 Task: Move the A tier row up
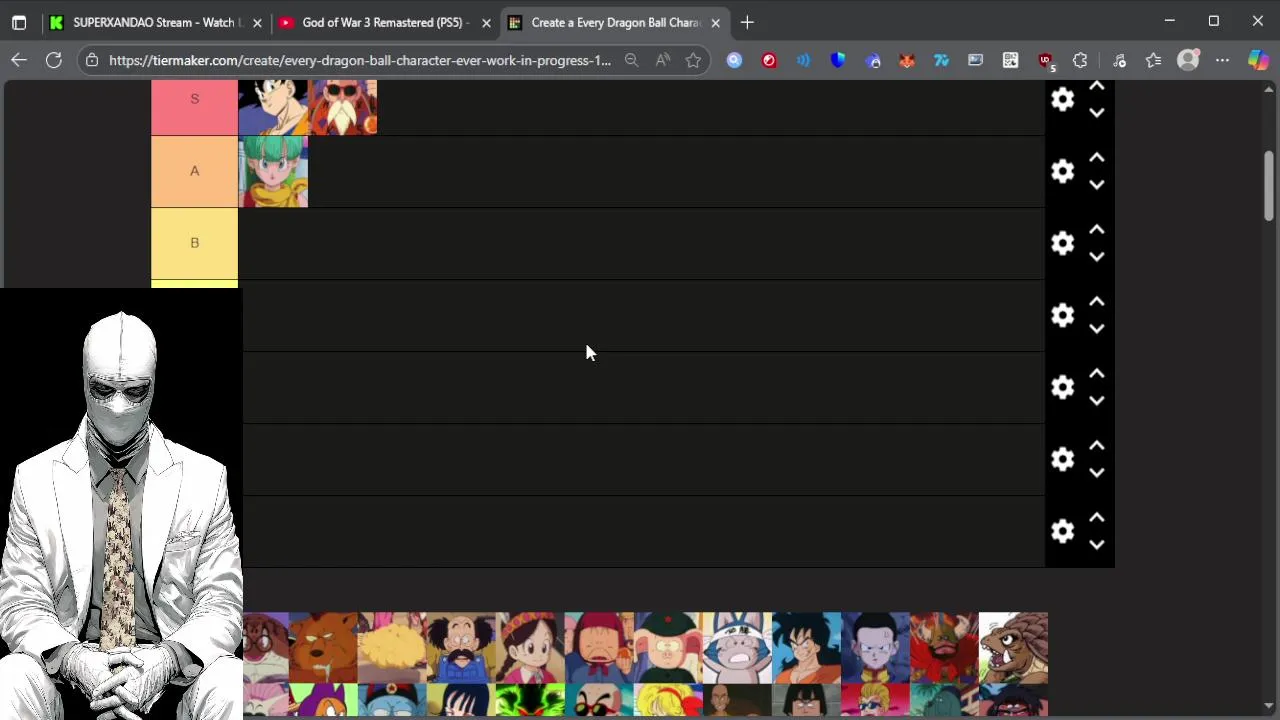pos(1097,158)
